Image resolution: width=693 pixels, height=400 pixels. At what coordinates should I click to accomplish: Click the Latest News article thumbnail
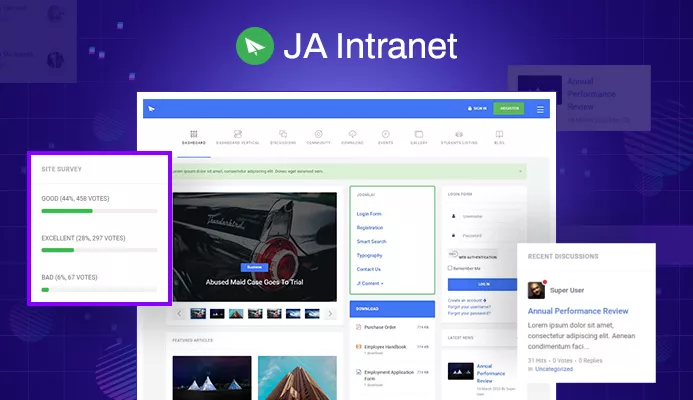pos(461,371)
